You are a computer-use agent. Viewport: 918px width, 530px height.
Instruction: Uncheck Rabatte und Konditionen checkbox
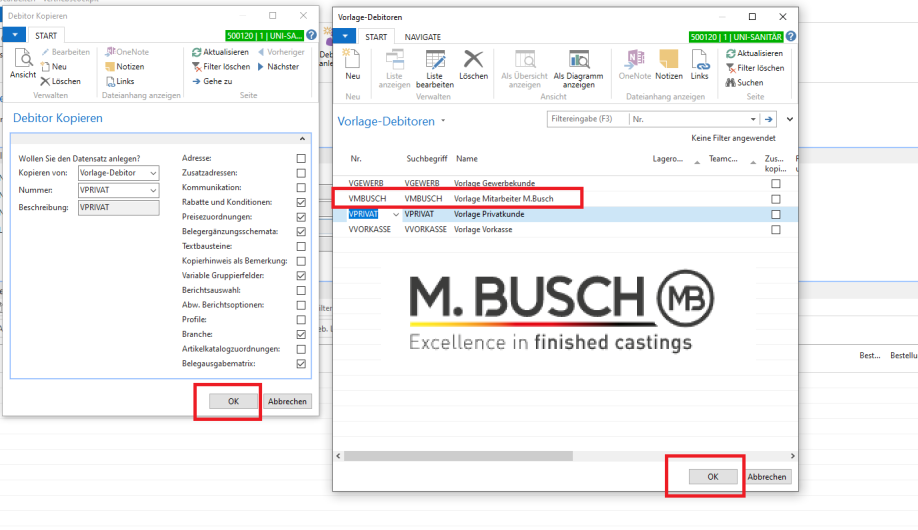click(x=301, y=202)
